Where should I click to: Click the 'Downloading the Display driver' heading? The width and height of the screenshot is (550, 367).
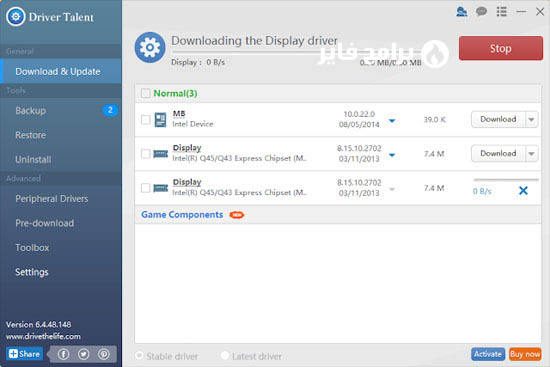(254, 41)
